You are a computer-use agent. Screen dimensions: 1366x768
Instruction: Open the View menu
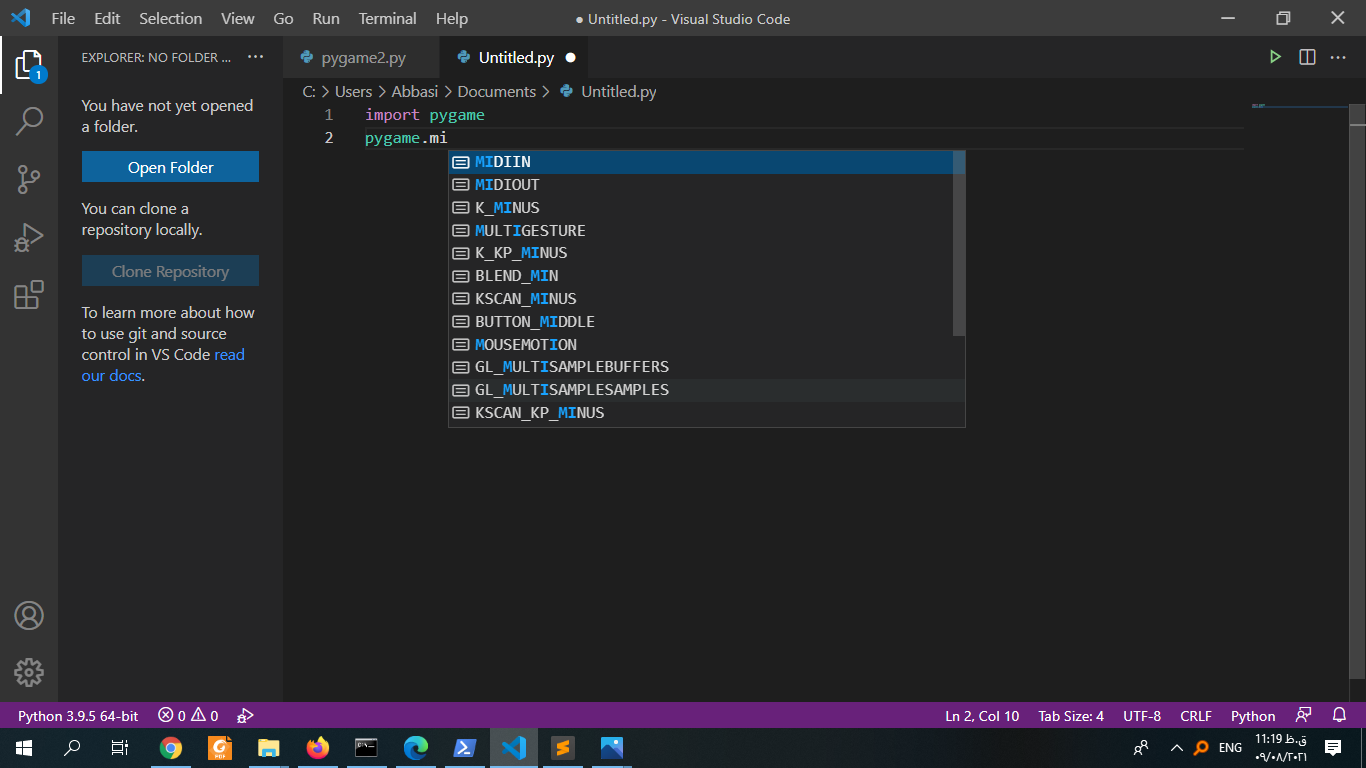coord(237,18)
